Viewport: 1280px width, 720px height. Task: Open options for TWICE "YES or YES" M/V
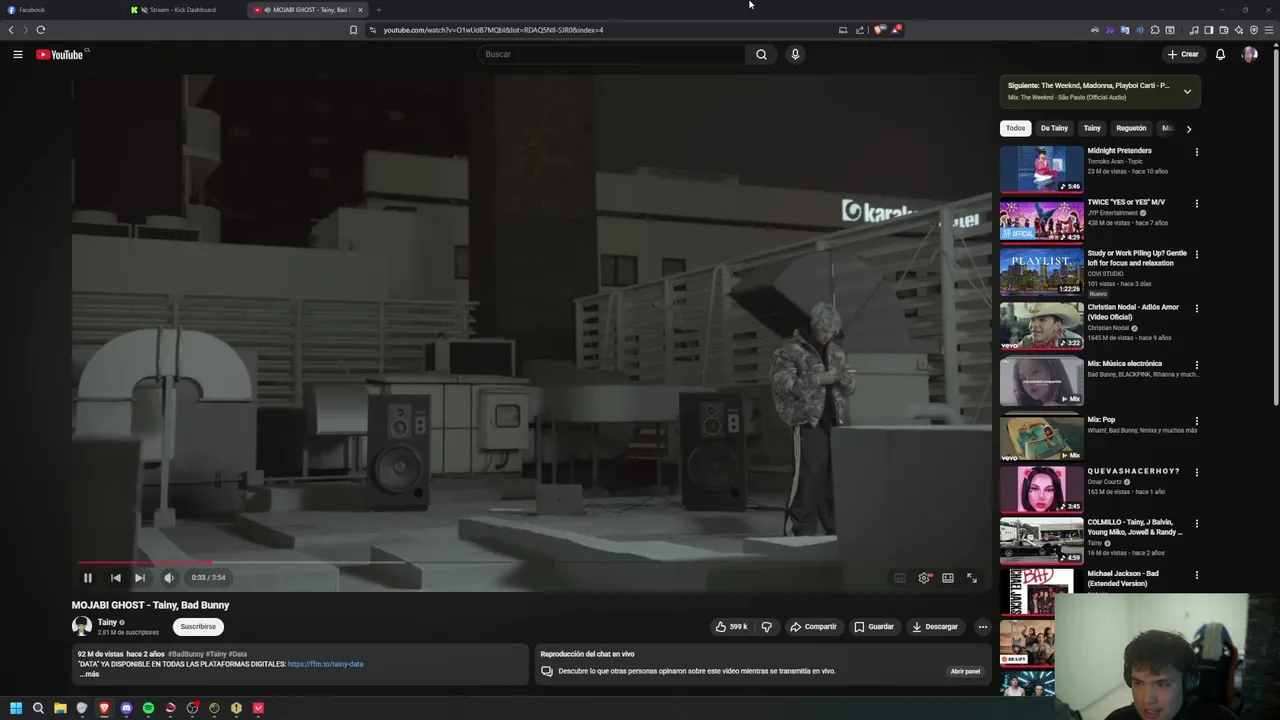1196,203
